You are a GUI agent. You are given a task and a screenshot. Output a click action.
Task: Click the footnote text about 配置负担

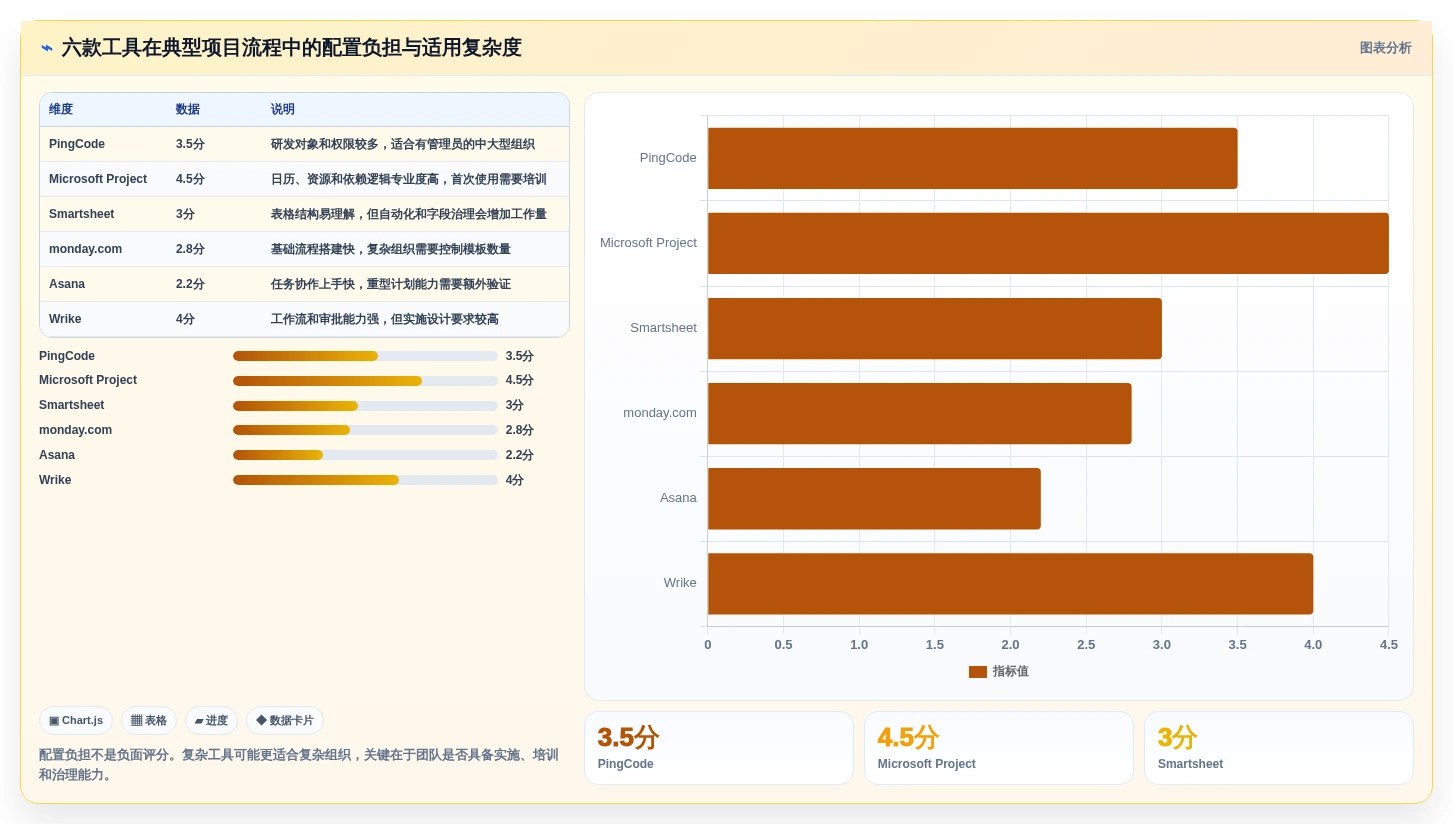click(x=299, y=765)
